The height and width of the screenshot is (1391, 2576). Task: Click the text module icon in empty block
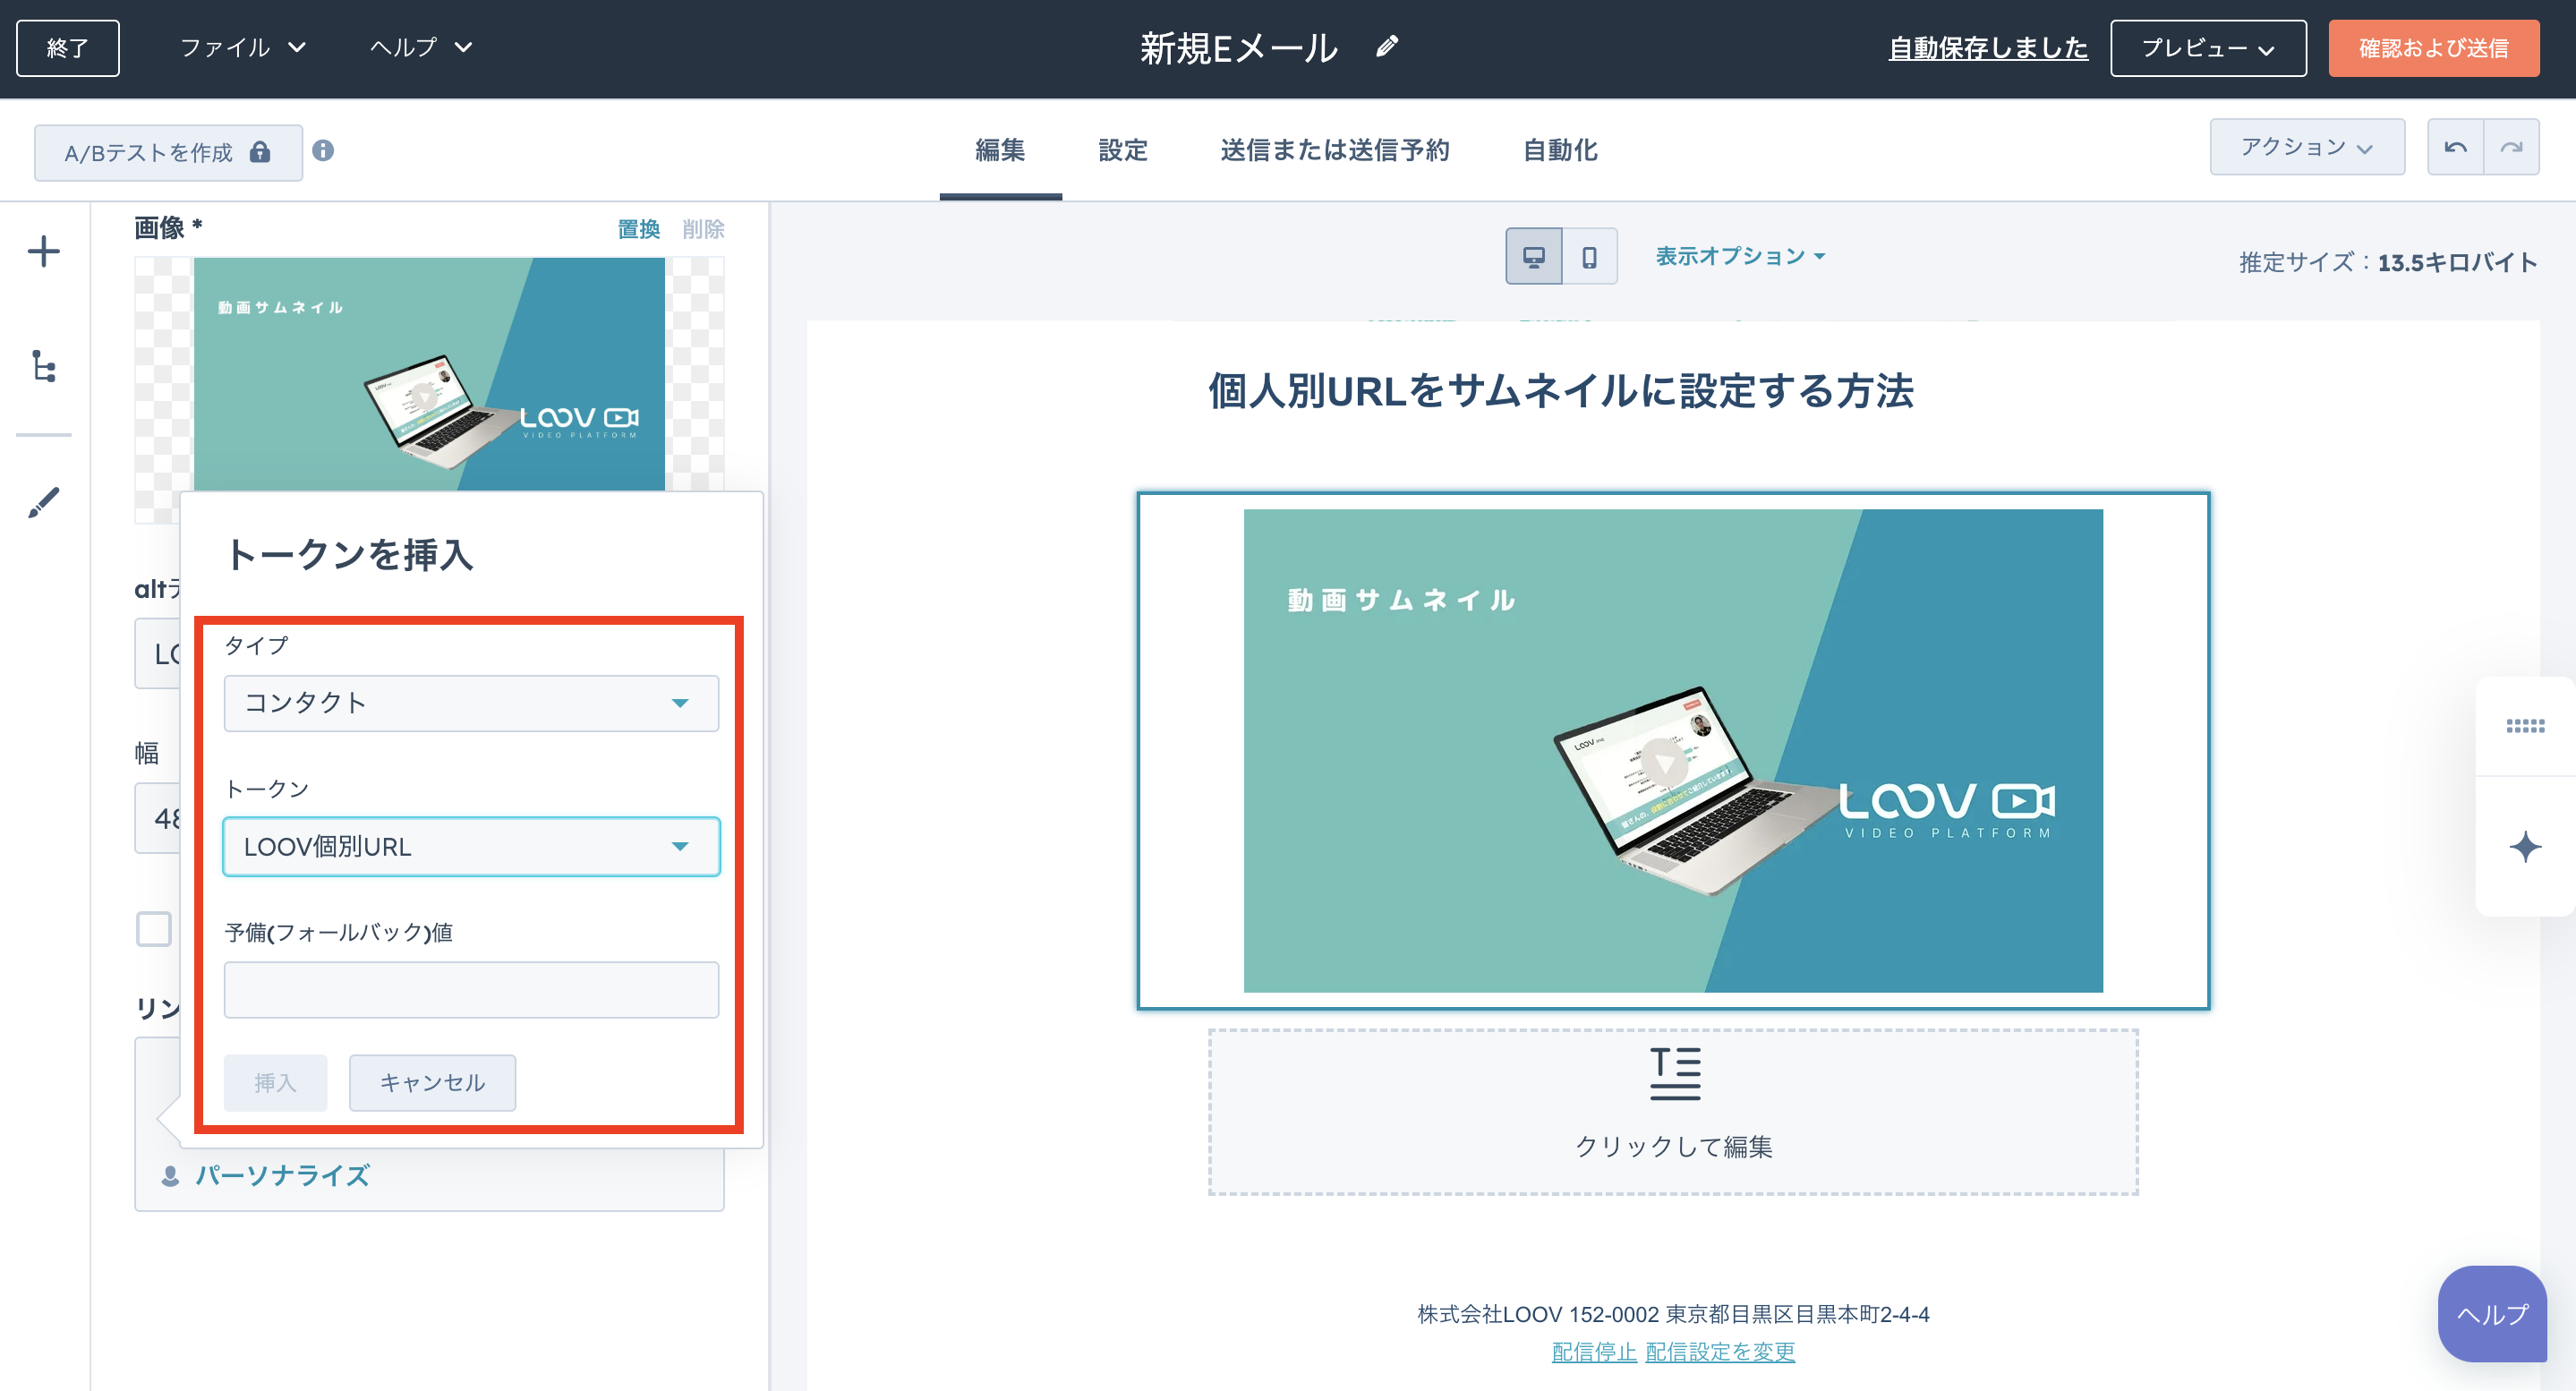(x=1674, y=1073)
